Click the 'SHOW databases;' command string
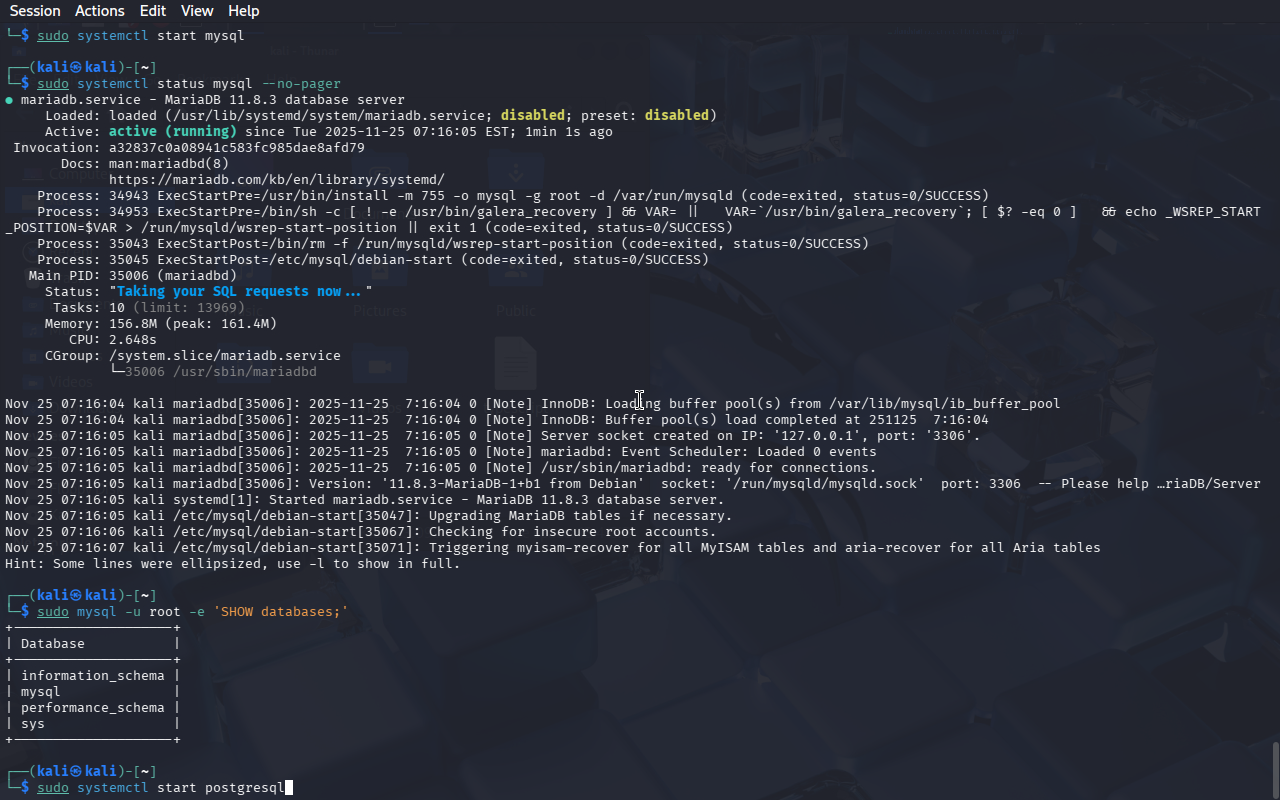This screenshot has width=1280, height=800. click(x=280, y=612)
